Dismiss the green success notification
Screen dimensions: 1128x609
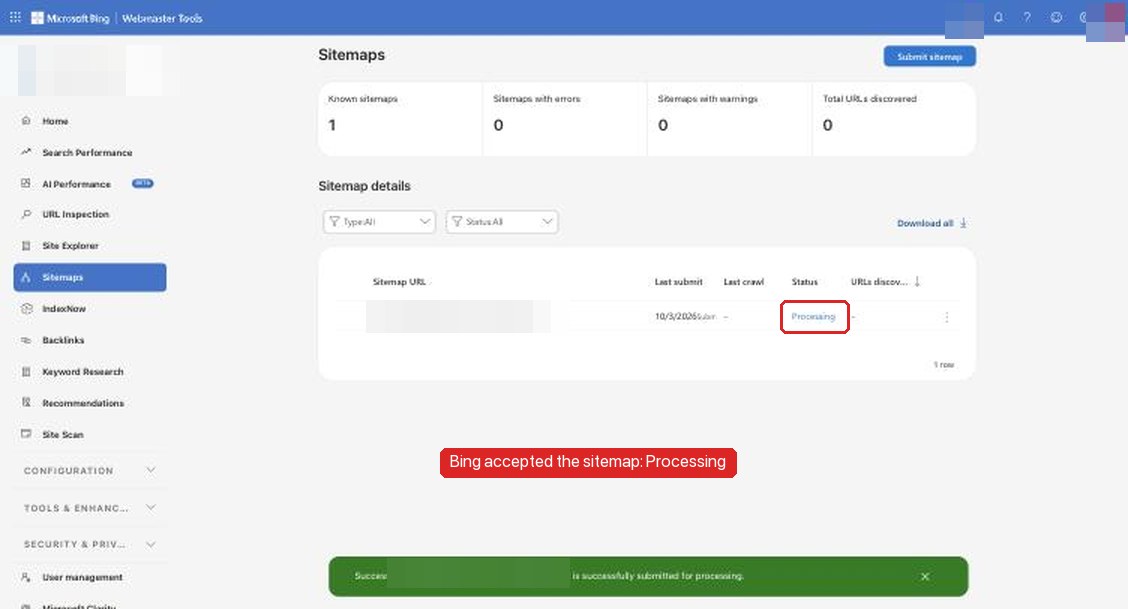925,577
